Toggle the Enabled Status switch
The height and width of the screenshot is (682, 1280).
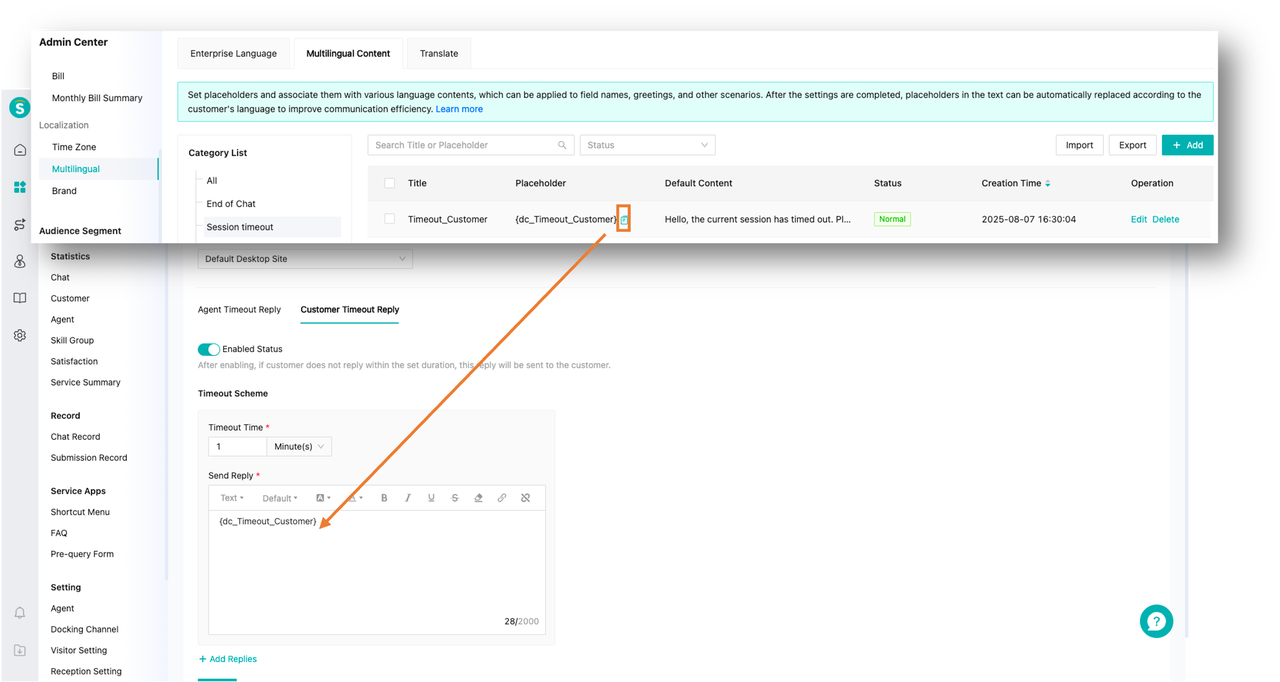pos(208,349)
